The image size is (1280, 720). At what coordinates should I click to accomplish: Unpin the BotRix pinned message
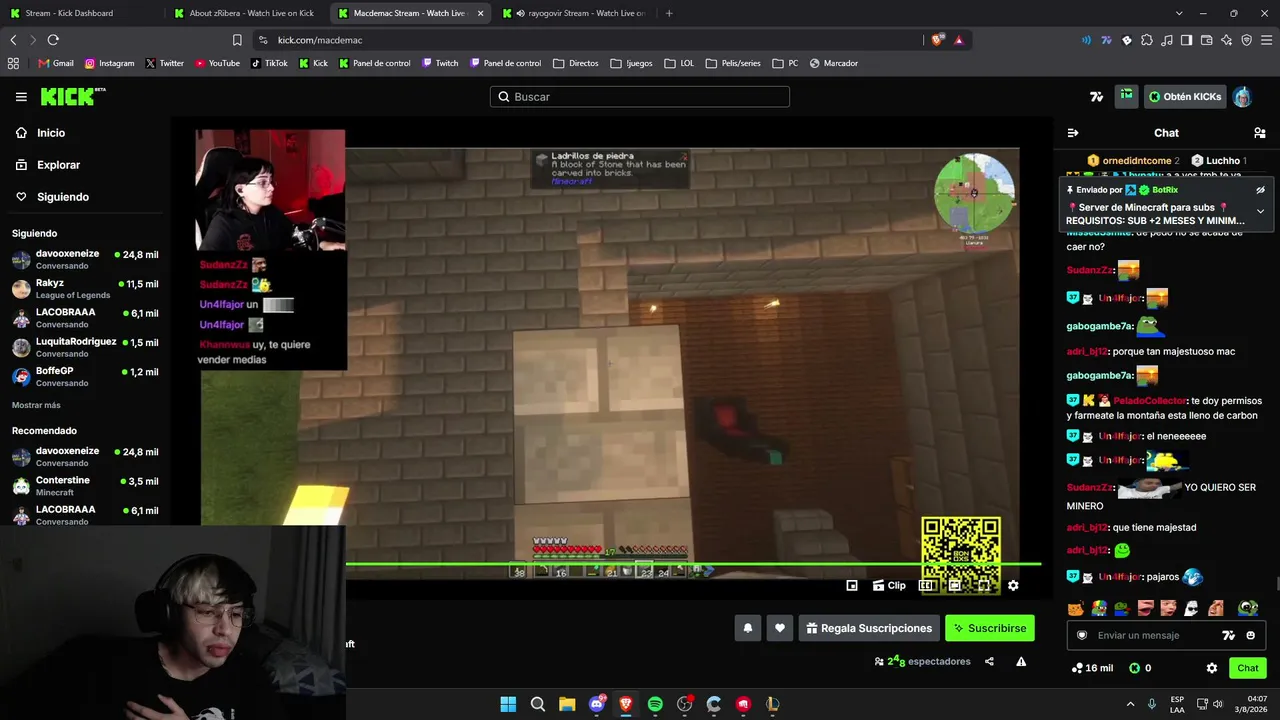1260,190
